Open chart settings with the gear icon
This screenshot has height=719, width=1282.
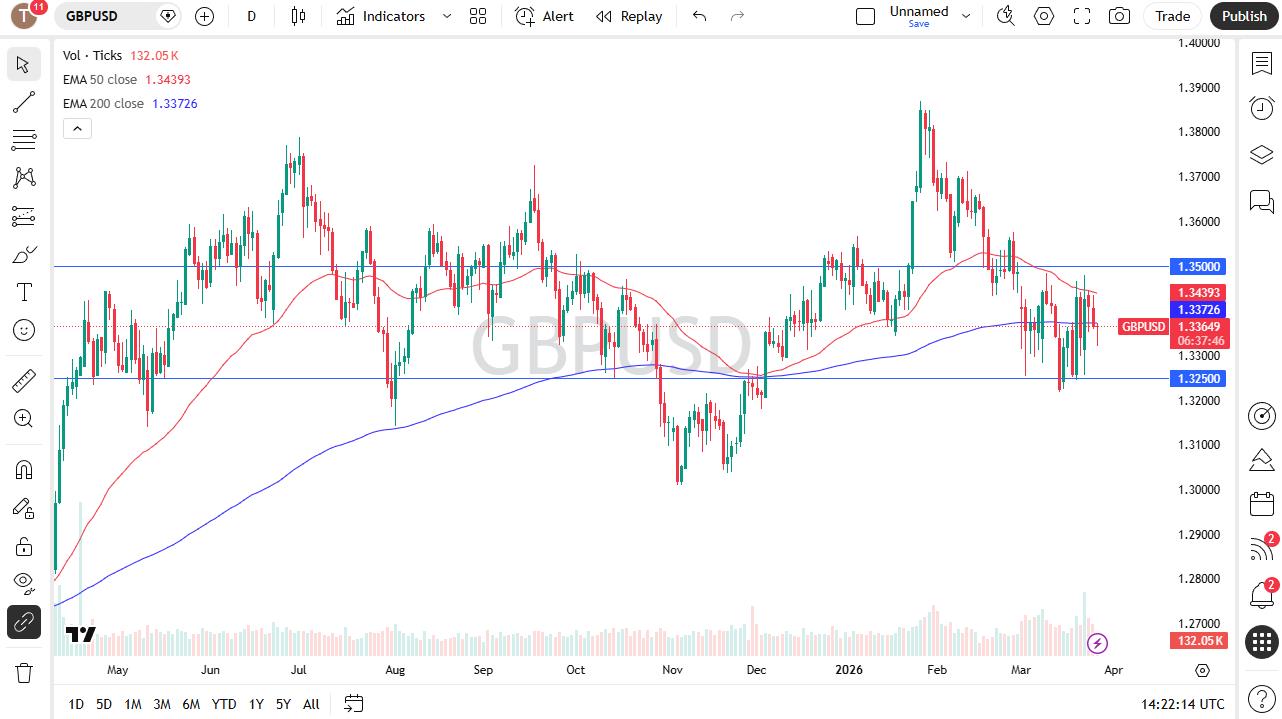tap(1043, 16)
